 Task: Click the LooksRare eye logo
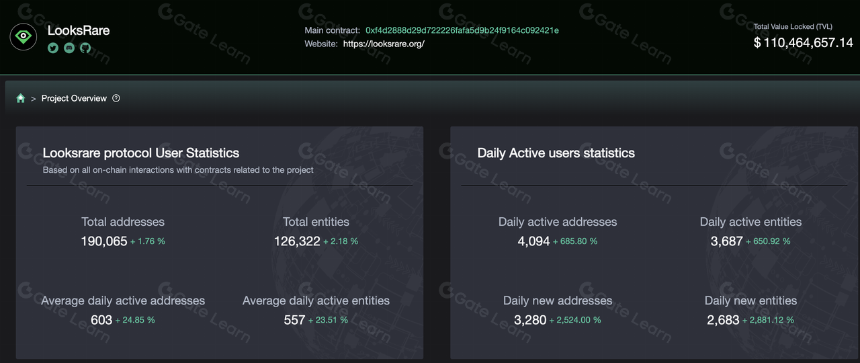click(x=23, y=37)
